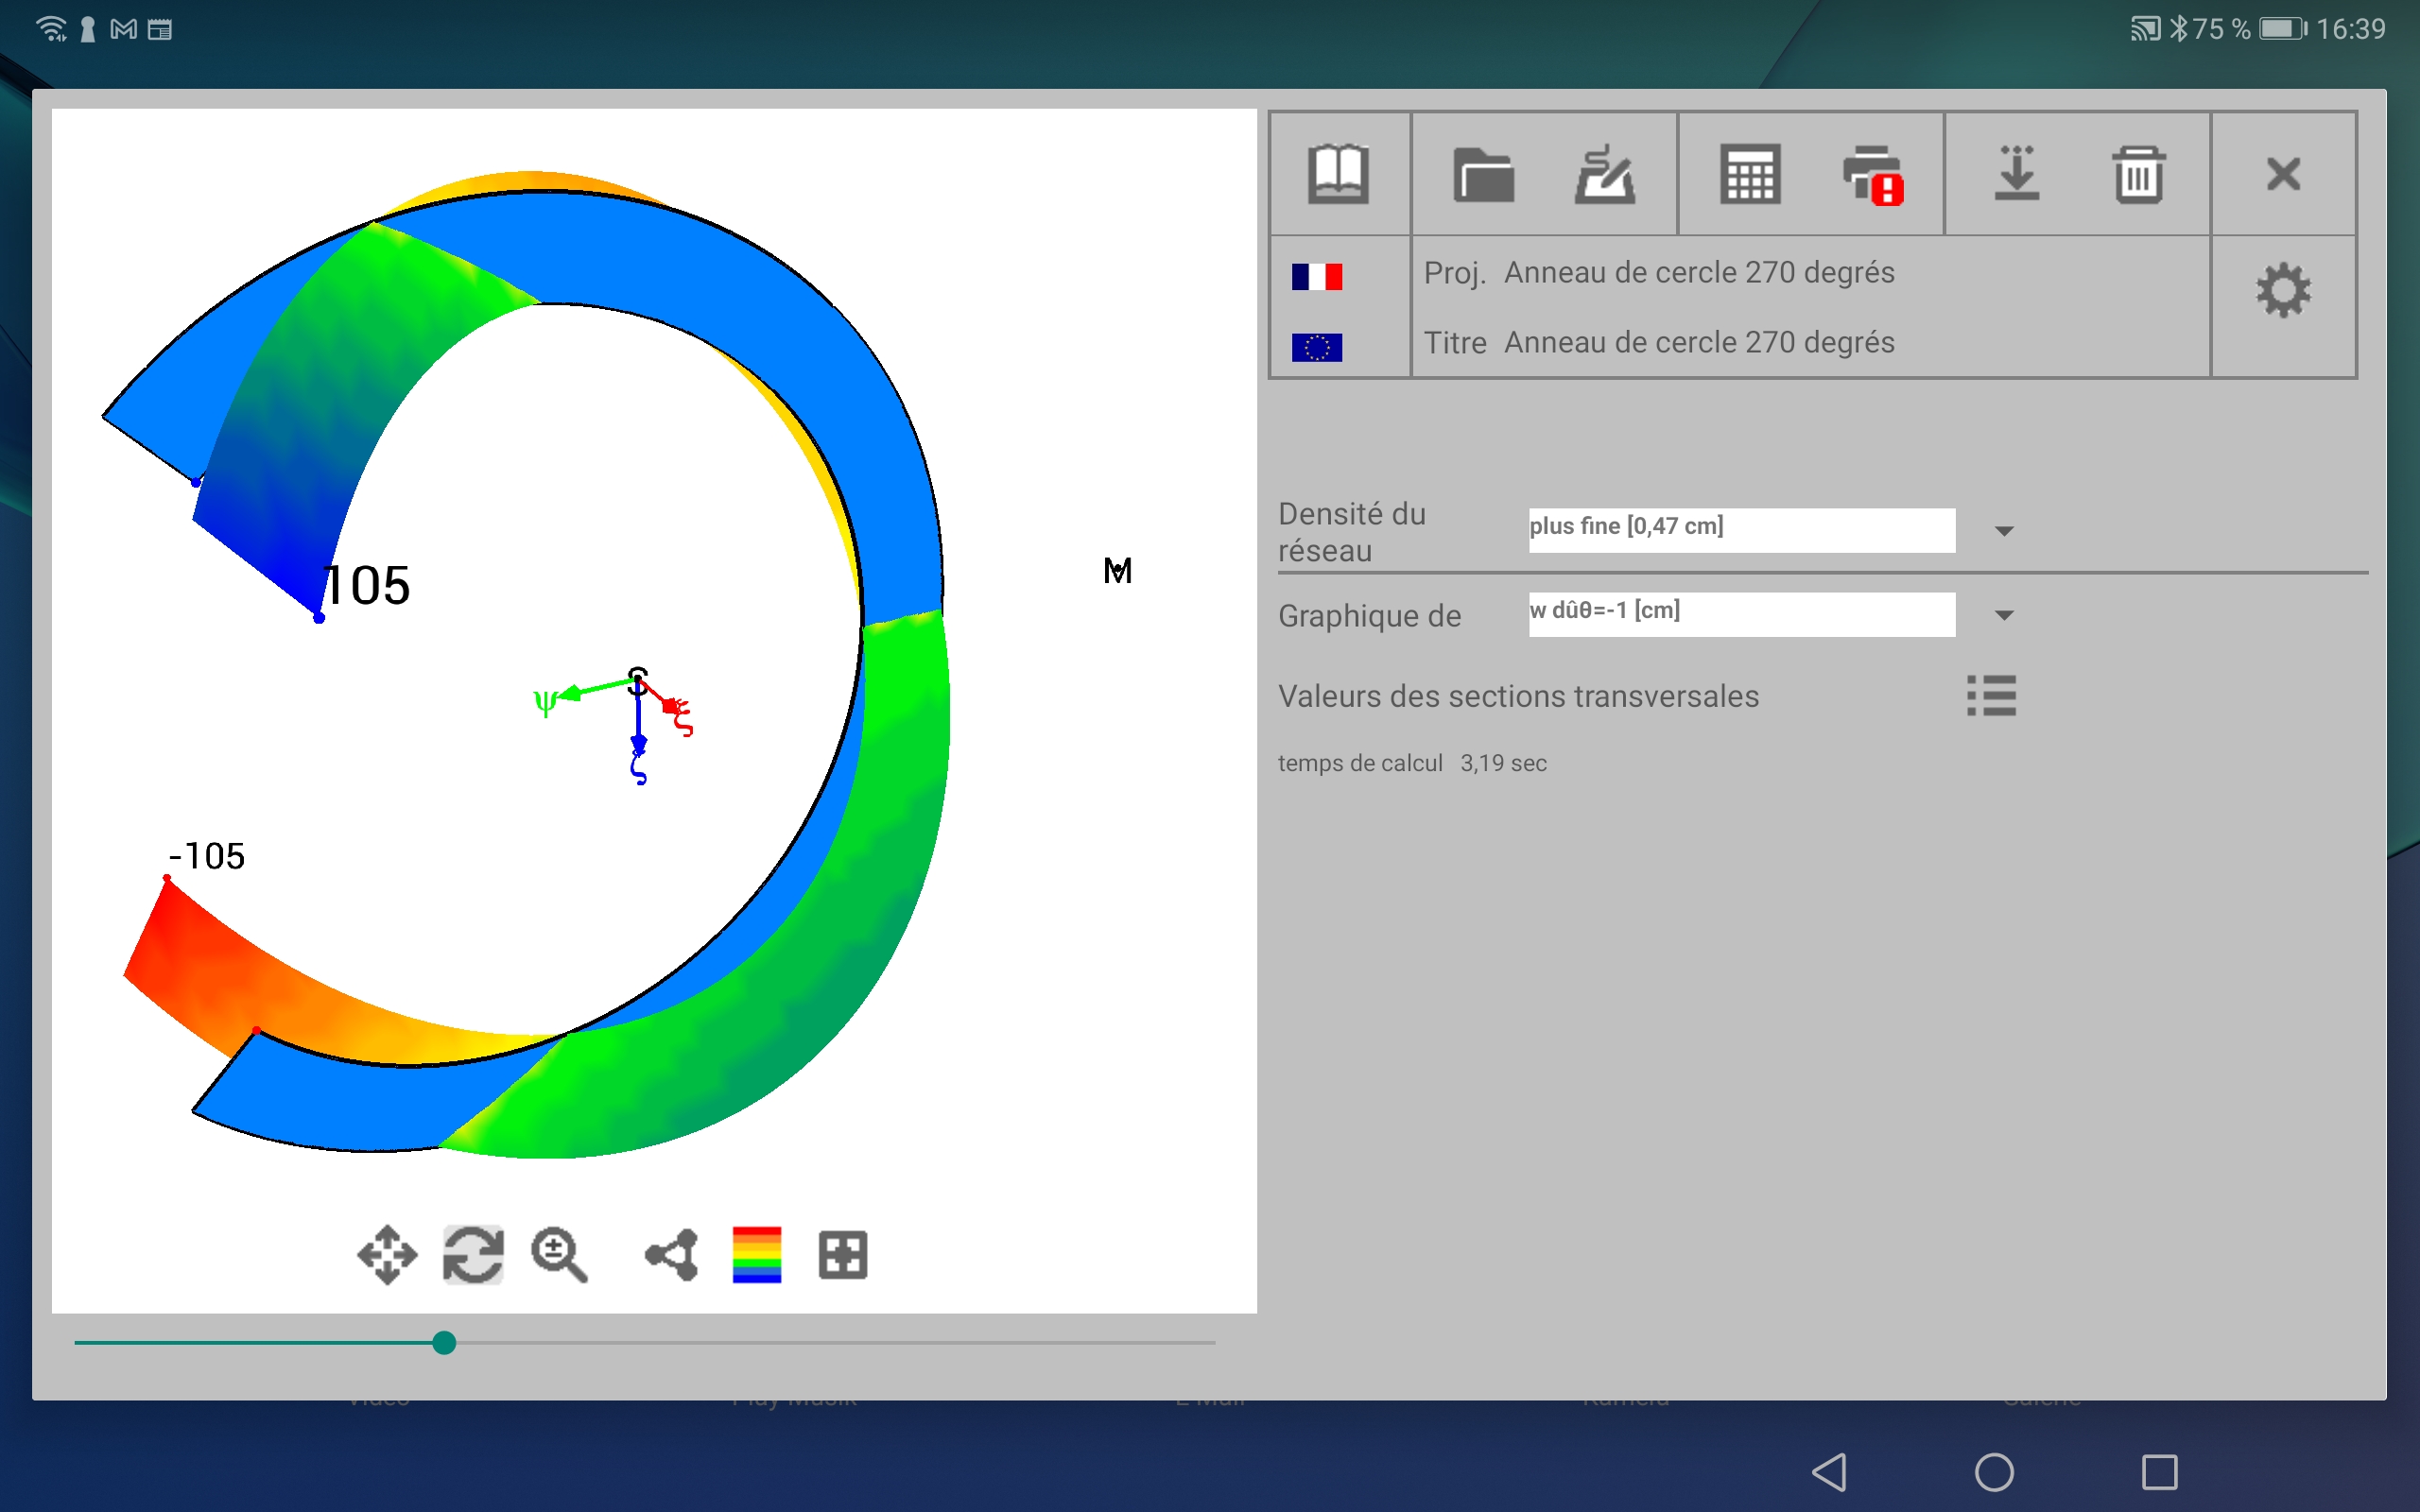Click the edit geometry pencil icon
Viewport: 2420px width, 1512px height.
click(x=1604, y=175)
